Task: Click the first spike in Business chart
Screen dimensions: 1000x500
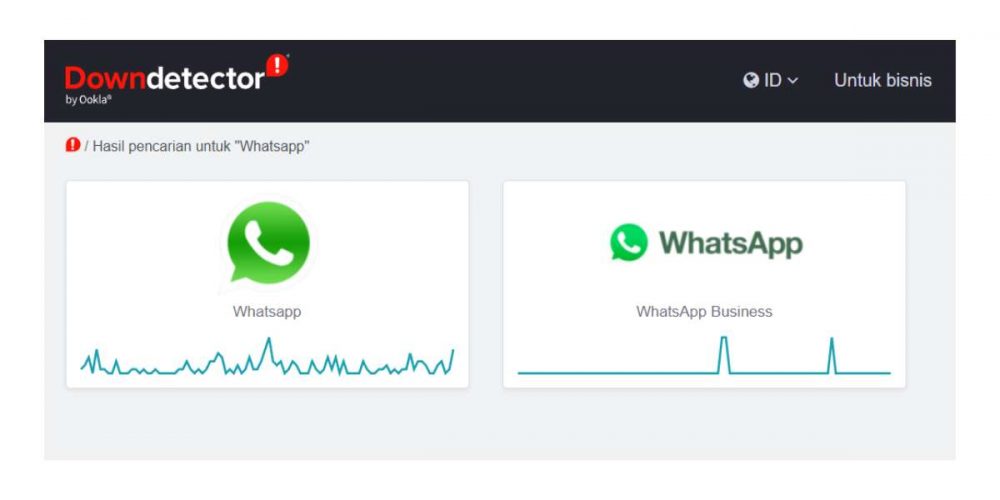Action: click(x=723, y=354)
